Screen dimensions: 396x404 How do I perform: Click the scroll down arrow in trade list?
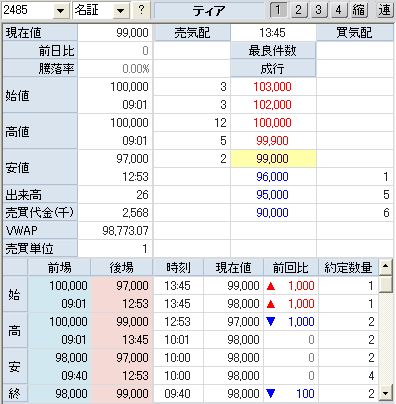coord(386,393)
